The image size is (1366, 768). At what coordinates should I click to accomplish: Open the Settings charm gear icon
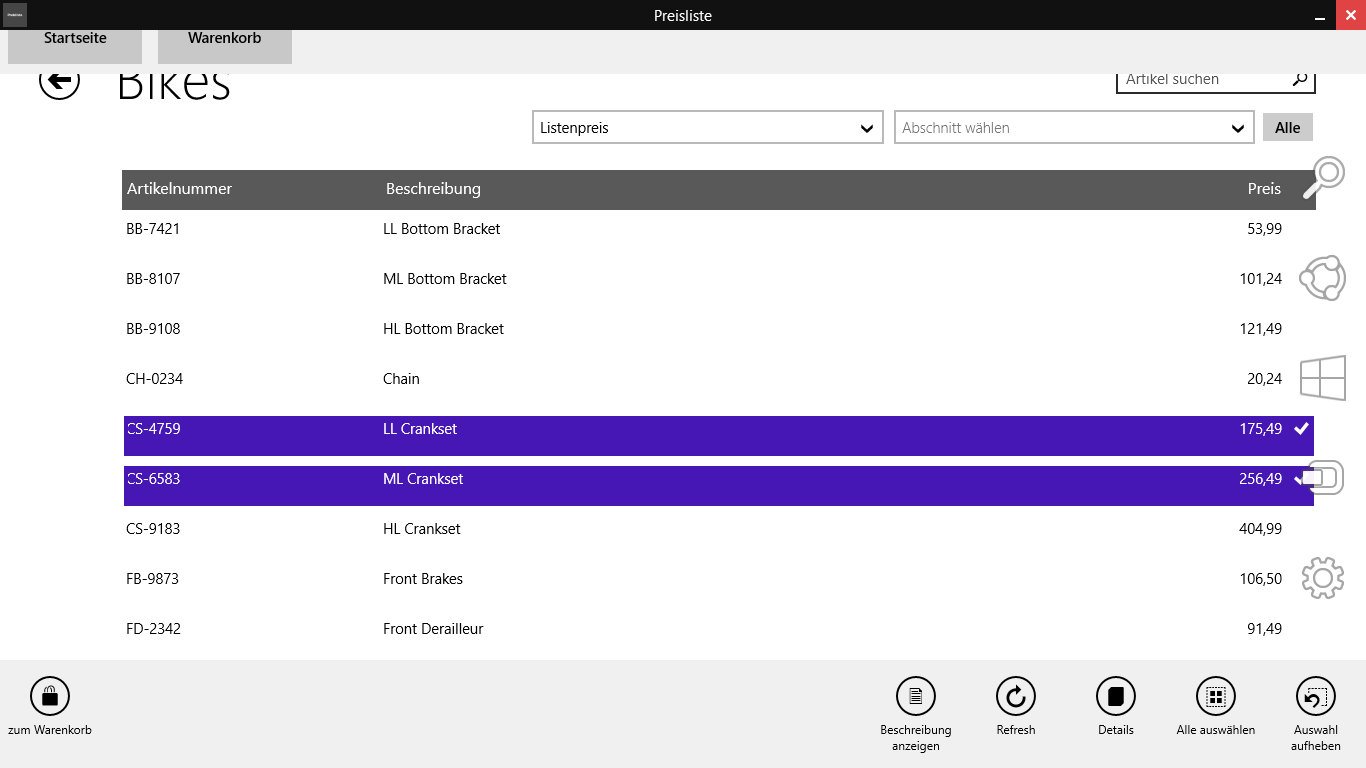point(1322,578)
